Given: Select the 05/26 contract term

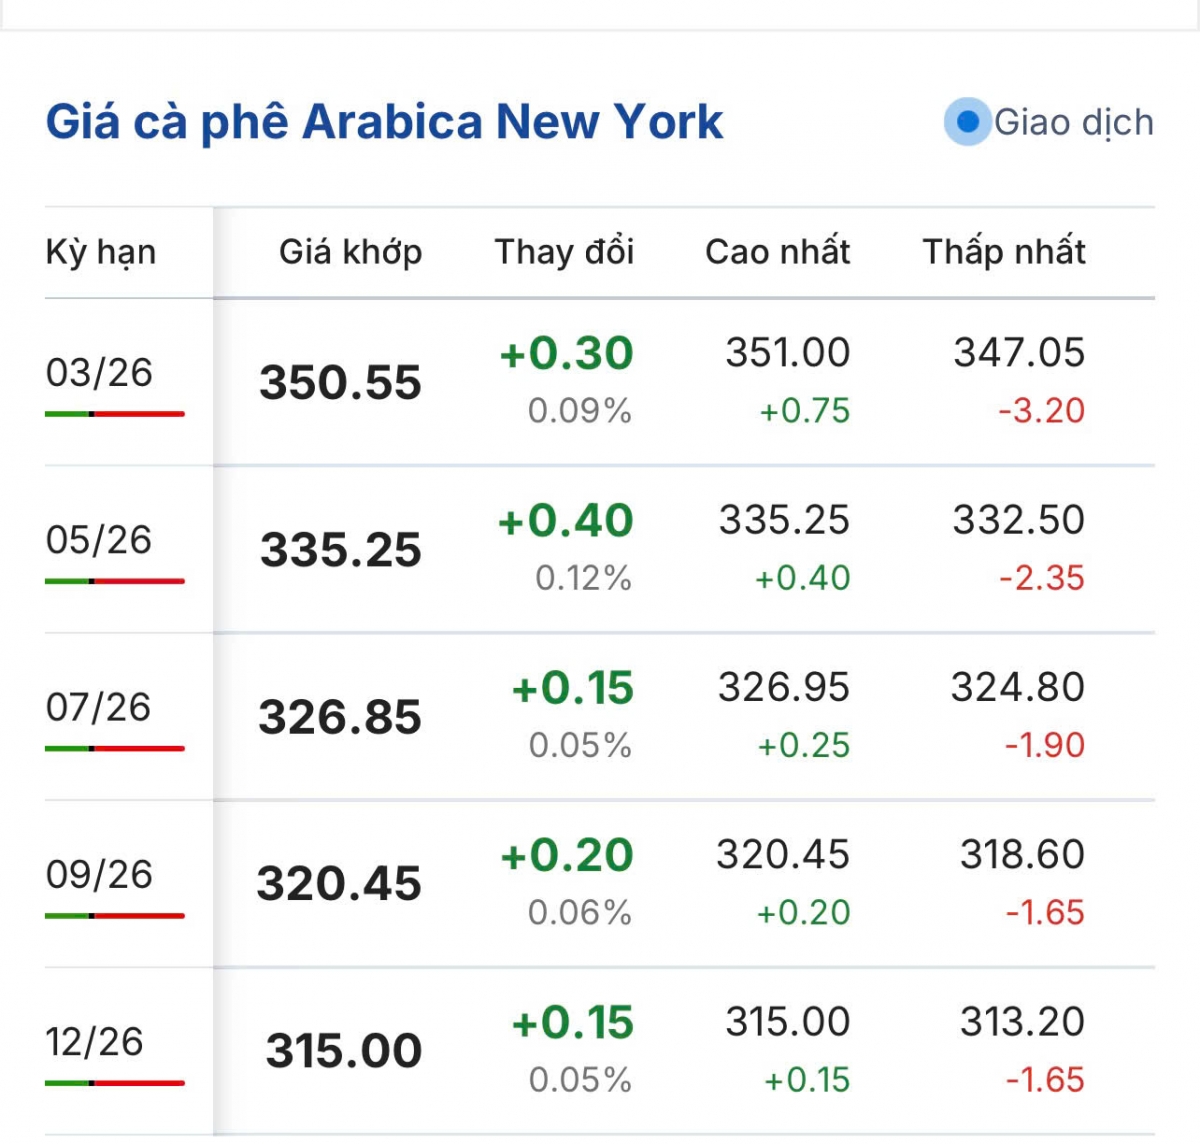Looking at the screenshot, I should 99,540.
